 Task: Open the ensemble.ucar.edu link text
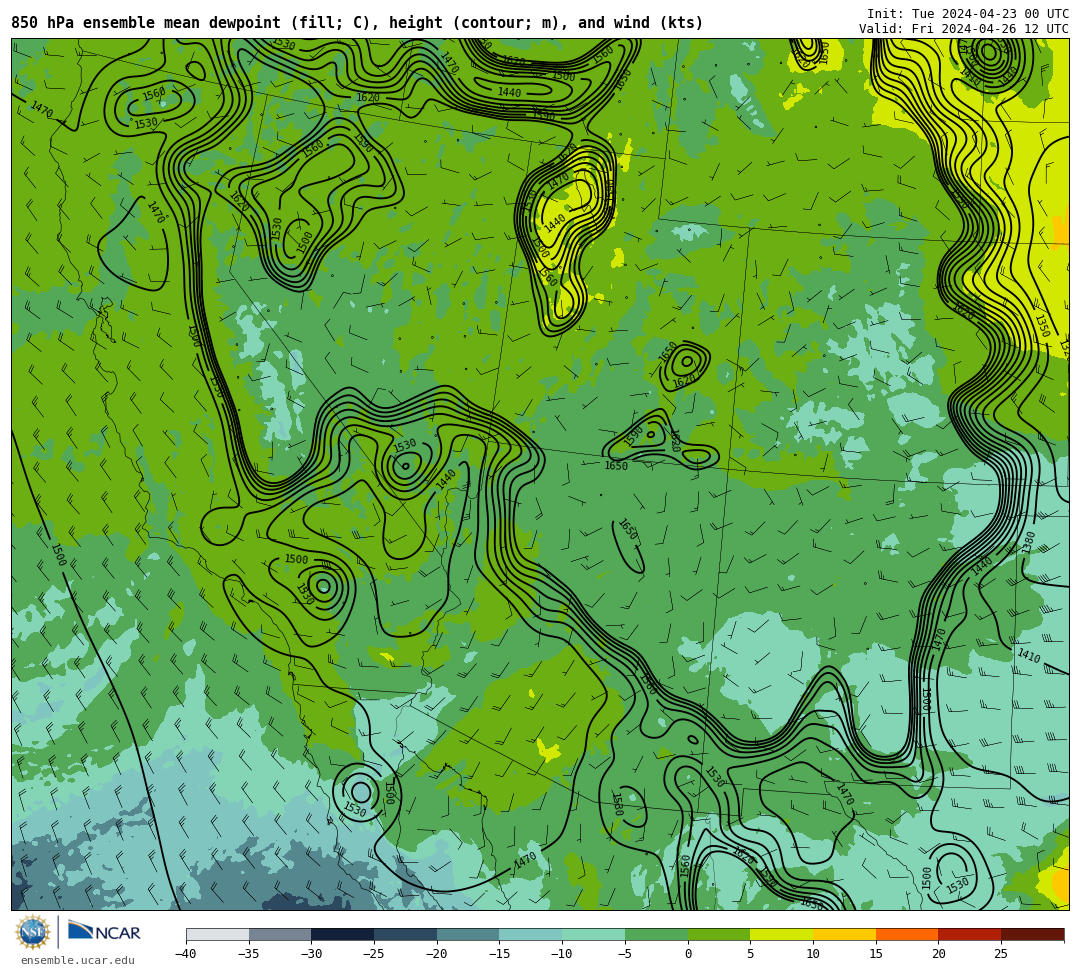pyautogui.click(x=78, y=960)
